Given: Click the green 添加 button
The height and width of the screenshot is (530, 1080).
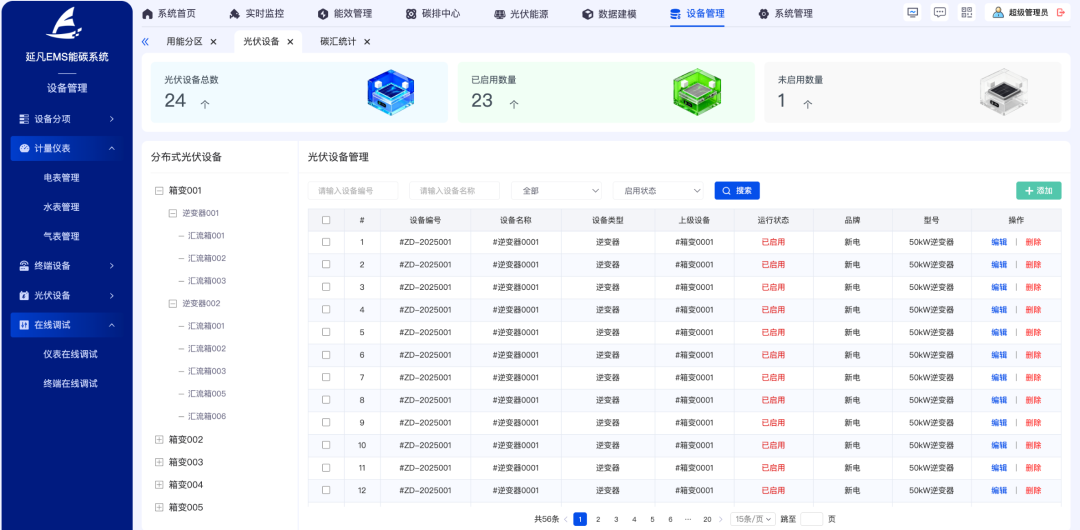Looking at the screenshot, I should (x=1038, y=190).
